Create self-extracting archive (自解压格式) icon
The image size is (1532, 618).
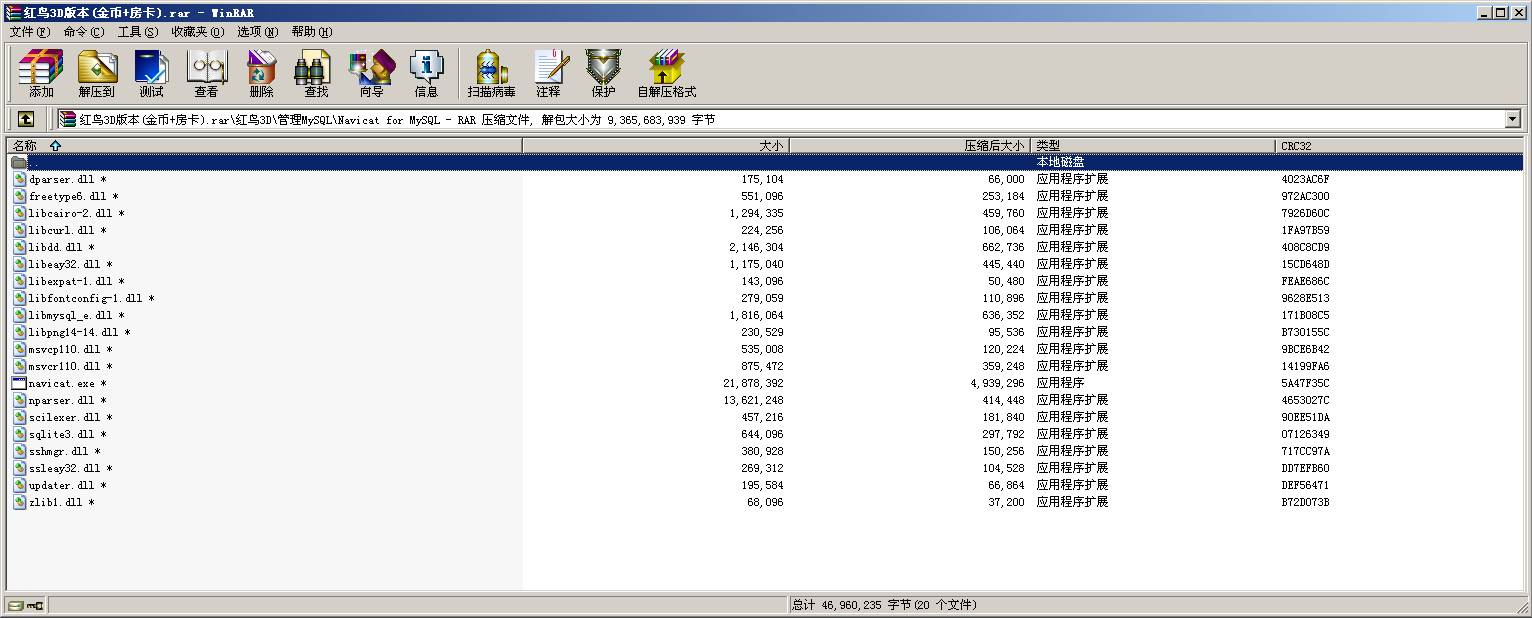(x=666, y=74)
